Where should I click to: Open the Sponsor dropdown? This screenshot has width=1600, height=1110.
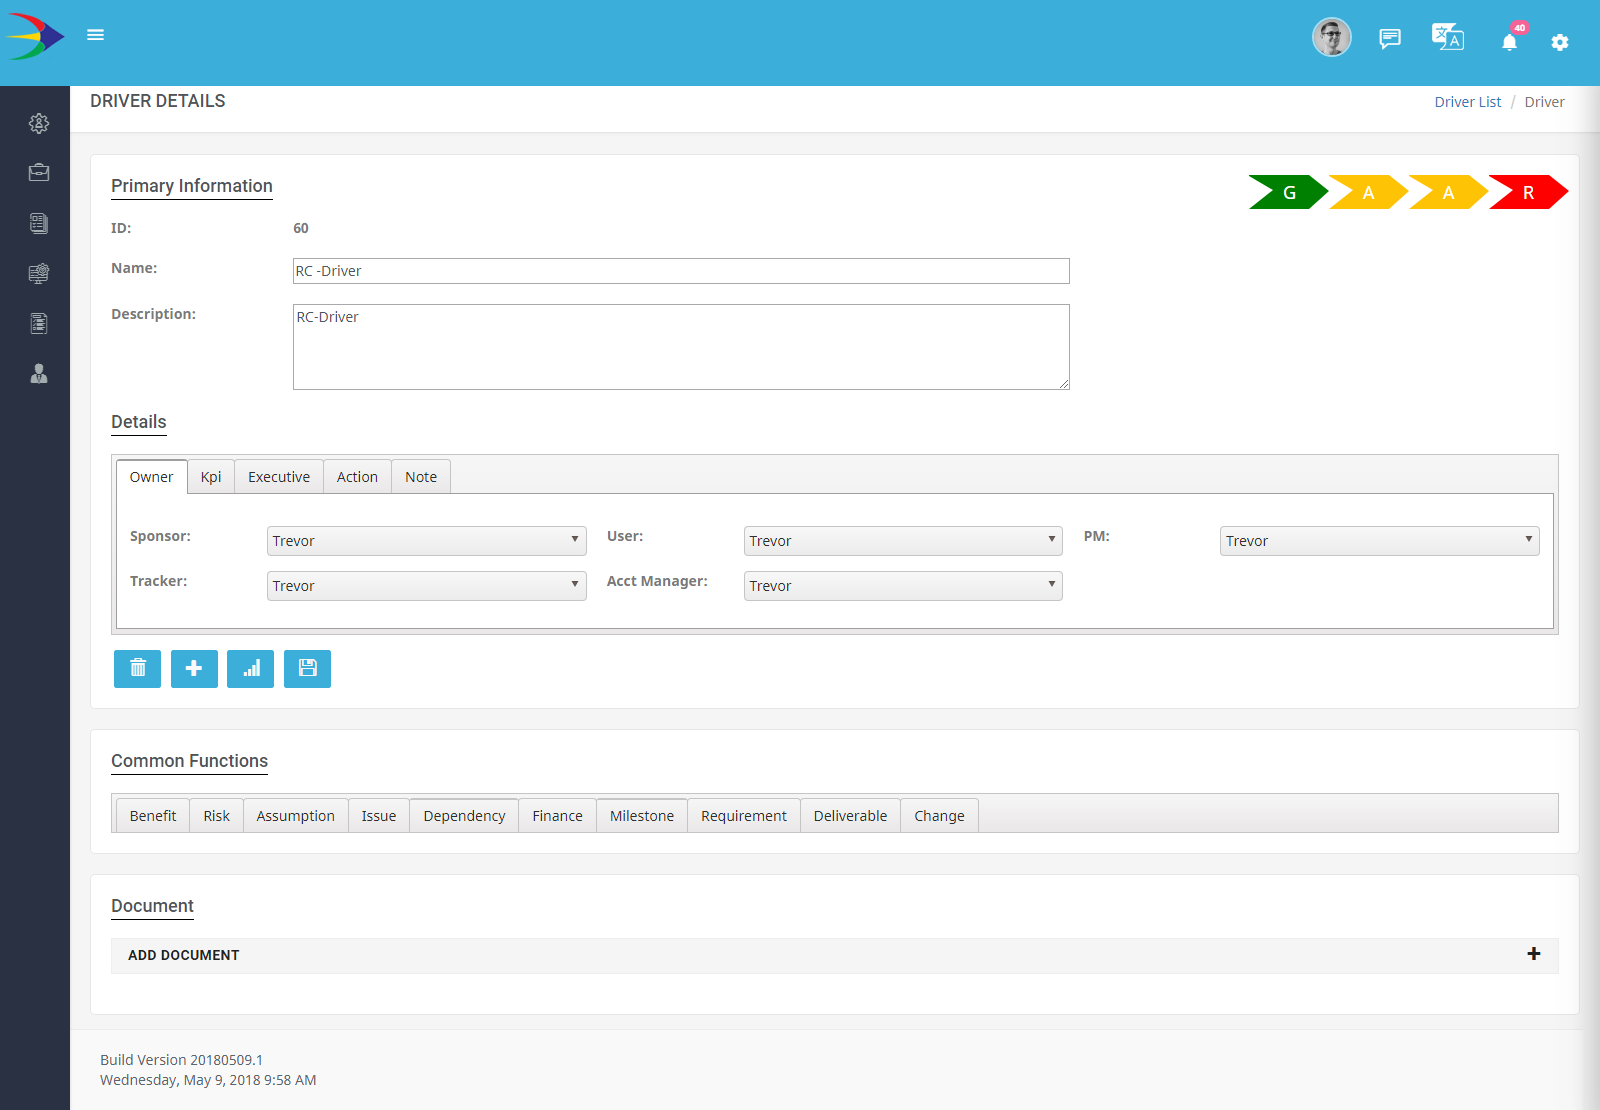[x=426, y=541]
